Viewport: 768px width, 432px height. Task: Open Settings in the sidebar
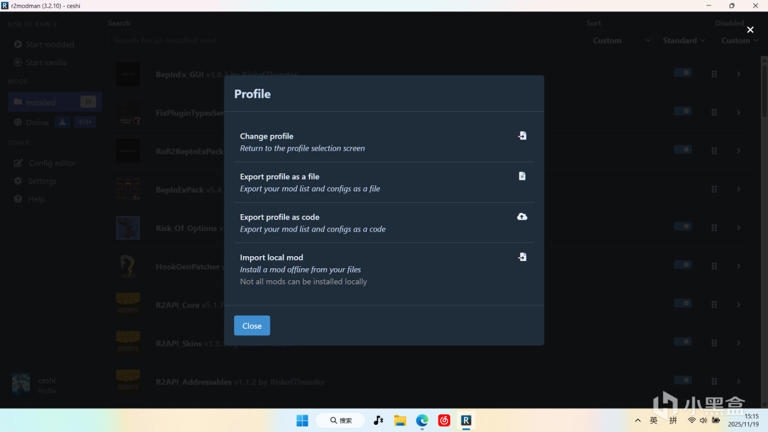(x=35, y=181)
